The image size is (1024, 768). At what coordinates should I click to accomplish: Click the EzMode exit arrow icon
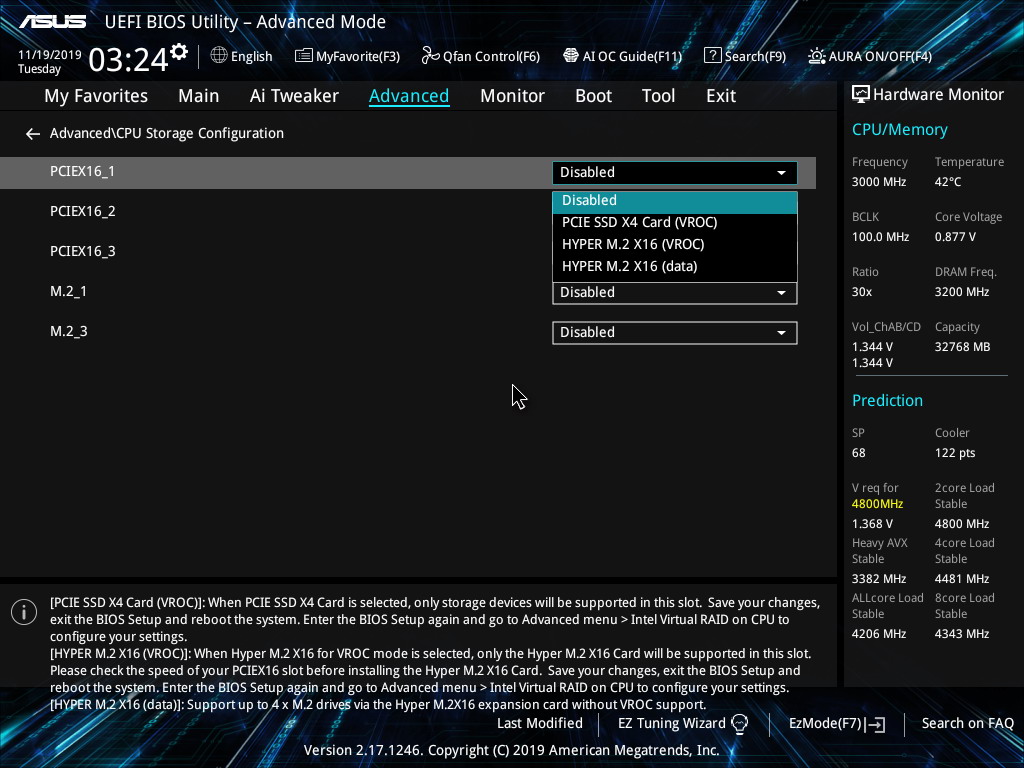pyautogui.click(x=875, y=724)
